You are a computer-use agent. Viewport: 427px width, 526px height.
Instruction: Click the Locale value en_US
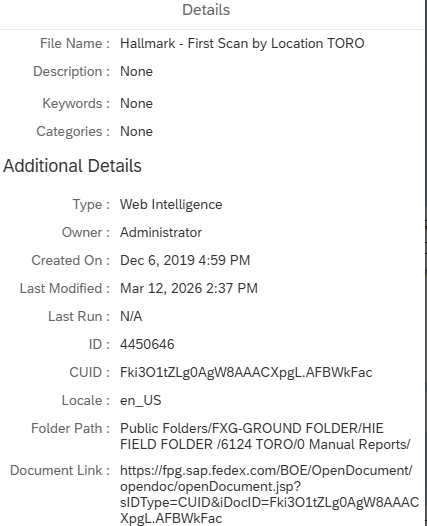pyautogui.click(x=141, y=401)
